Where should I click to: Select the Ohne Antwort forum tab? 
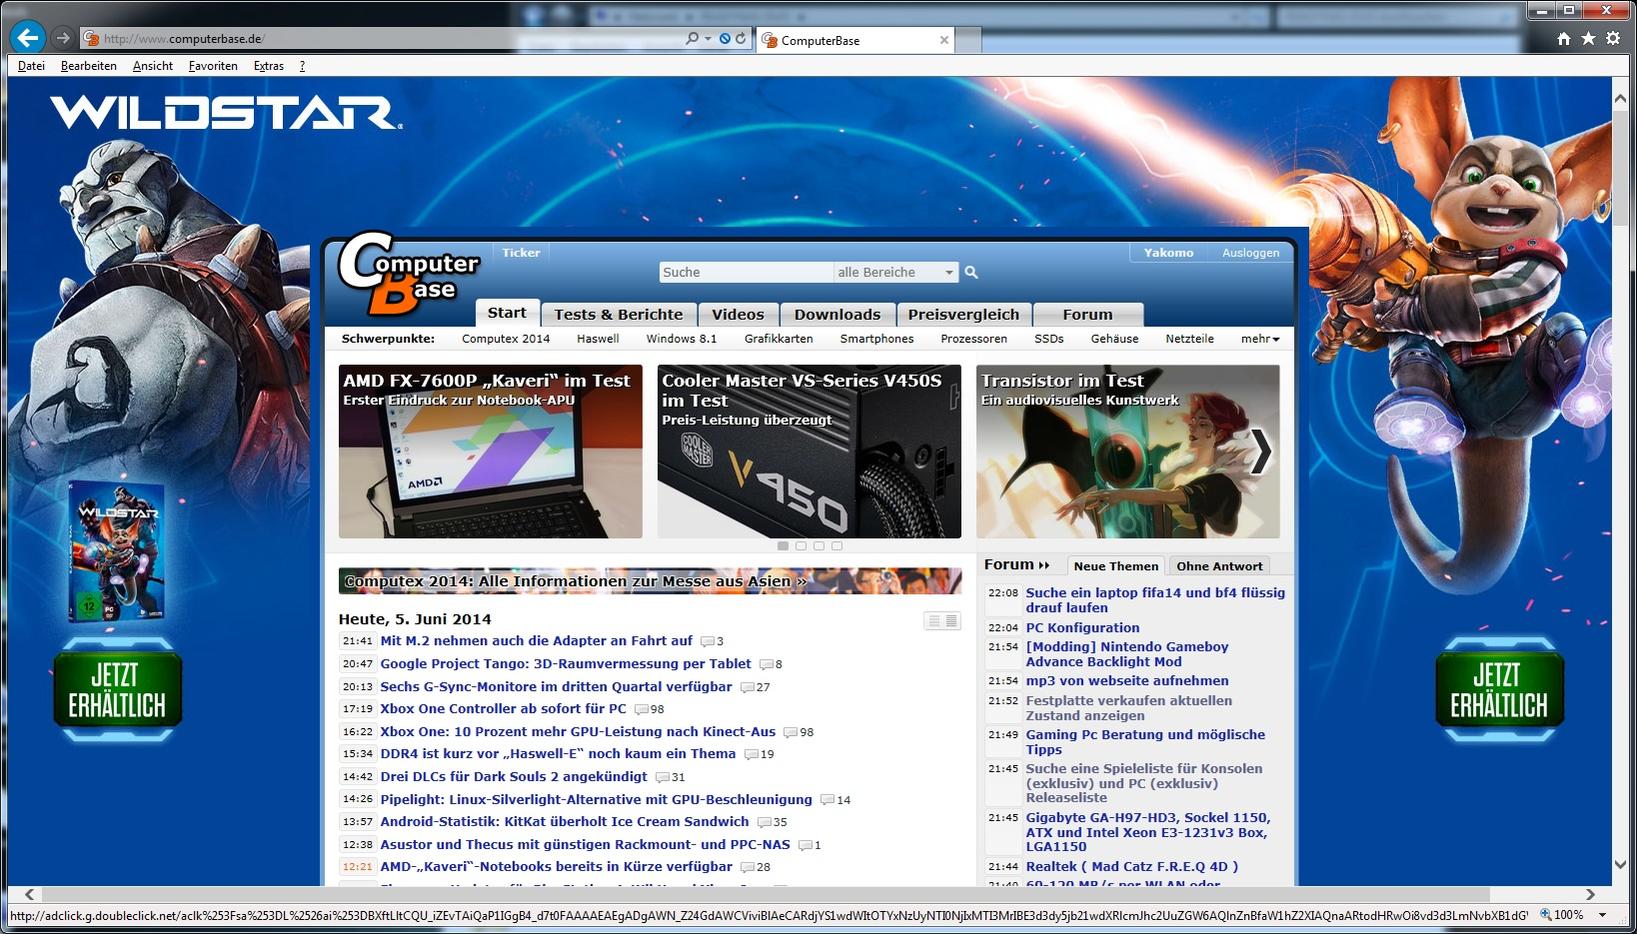(x=1219, y=566)
